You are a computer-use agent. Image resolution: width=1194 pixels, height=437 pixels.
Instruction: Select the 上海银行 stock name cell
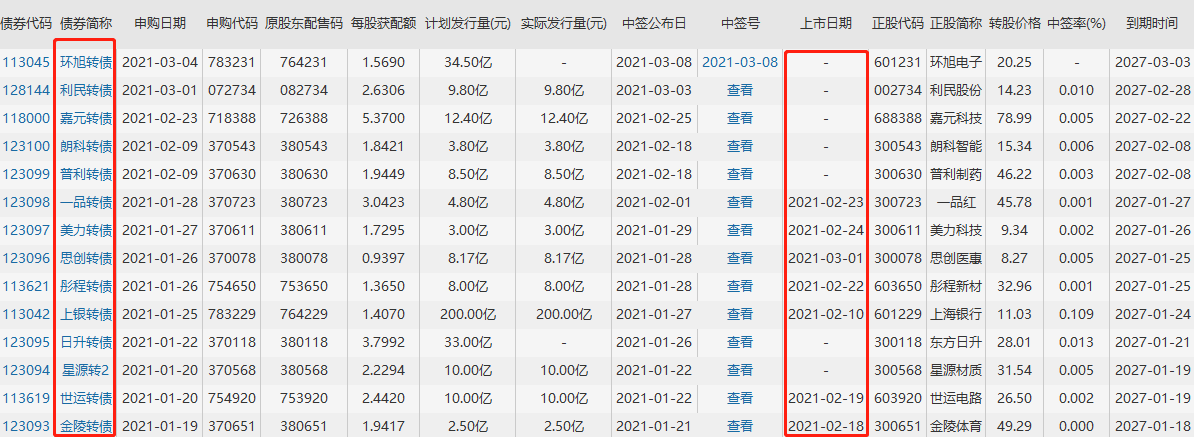click(956, 314)
